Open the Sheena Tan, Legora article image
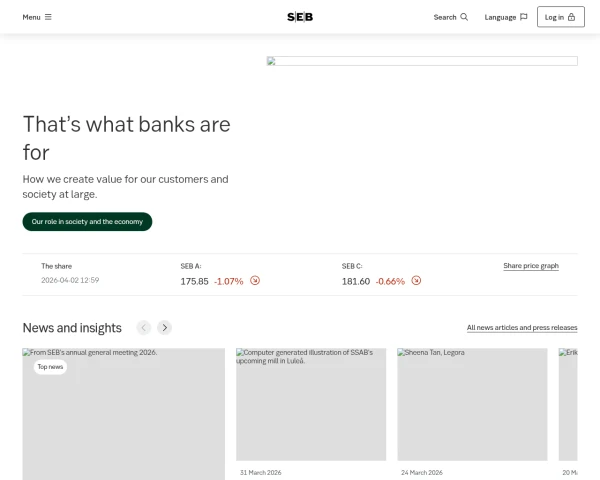 click(x=472, y=404)
